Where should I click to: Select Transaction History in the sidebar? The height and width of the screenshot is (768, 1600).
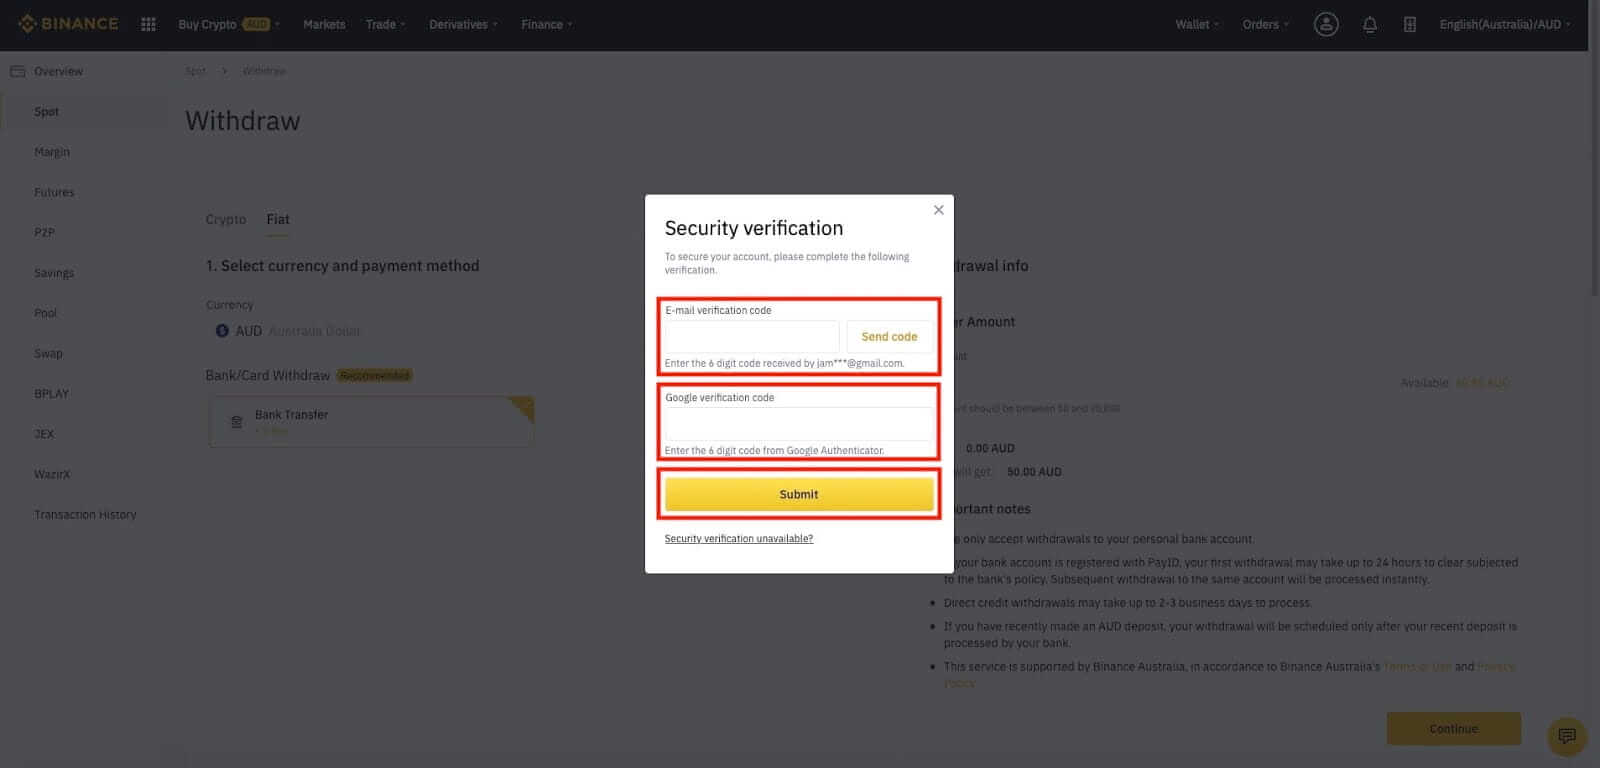(x=85, y=514)
